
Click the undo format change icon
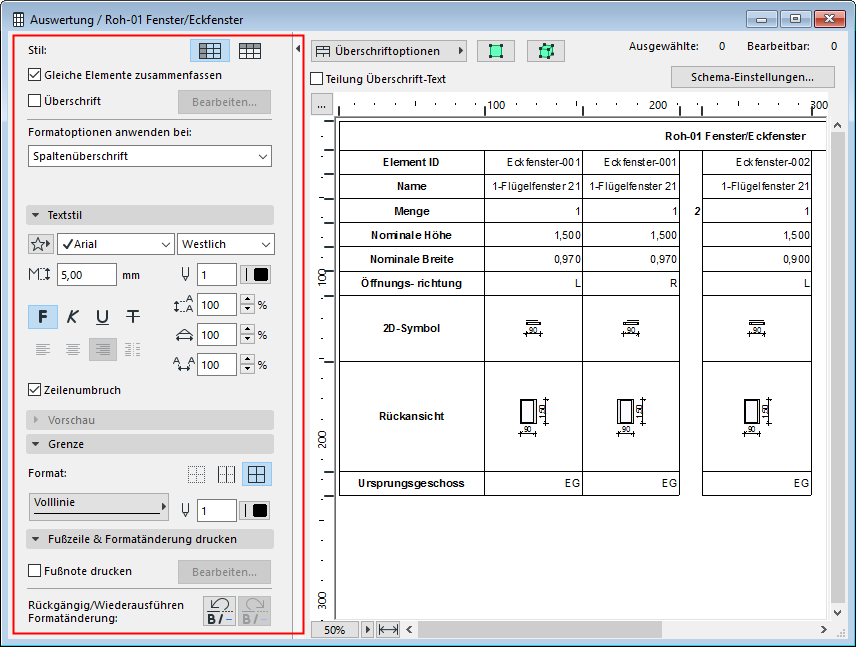click(x=219, y=611)
